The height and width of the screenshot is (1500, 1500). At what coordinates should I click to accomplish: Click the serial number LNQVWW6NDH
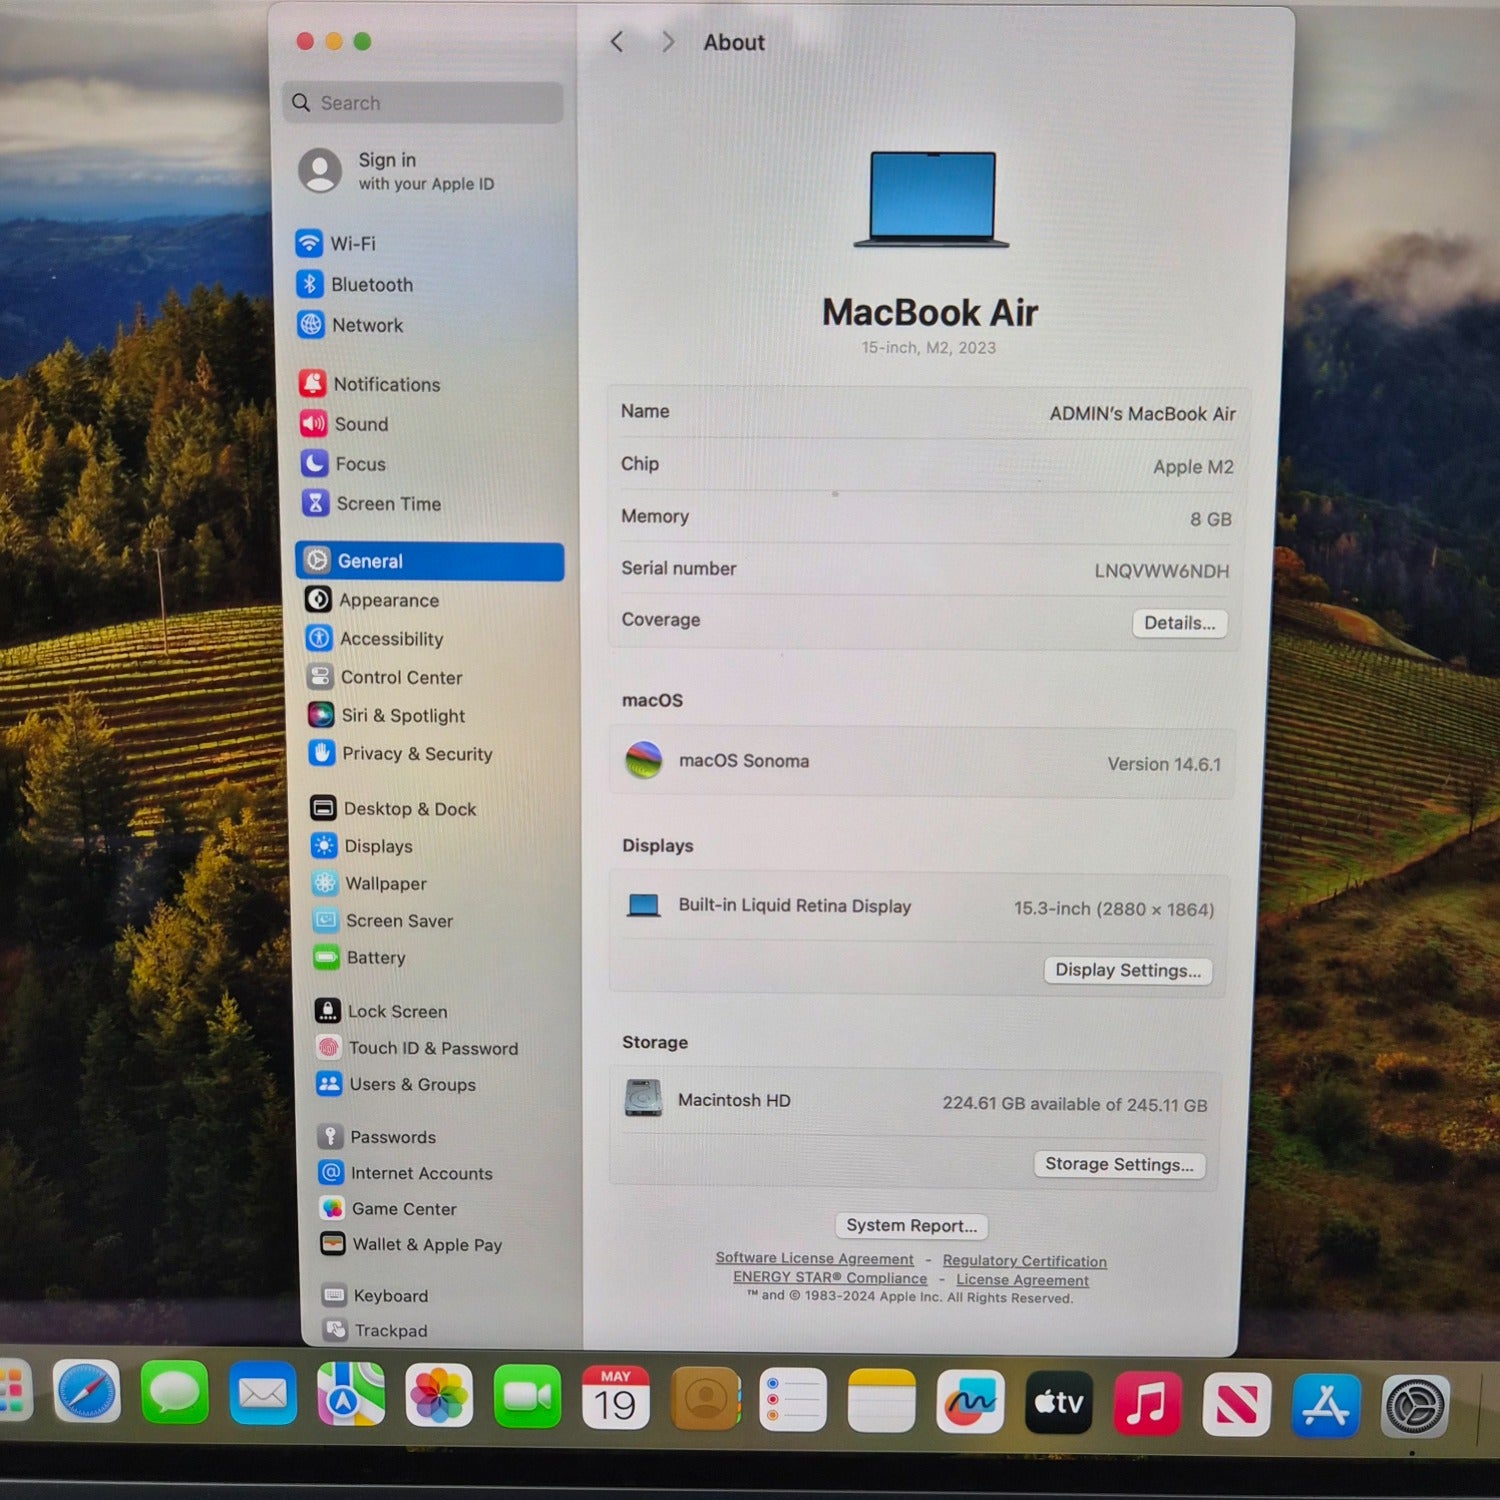(x=1161, y=571)
